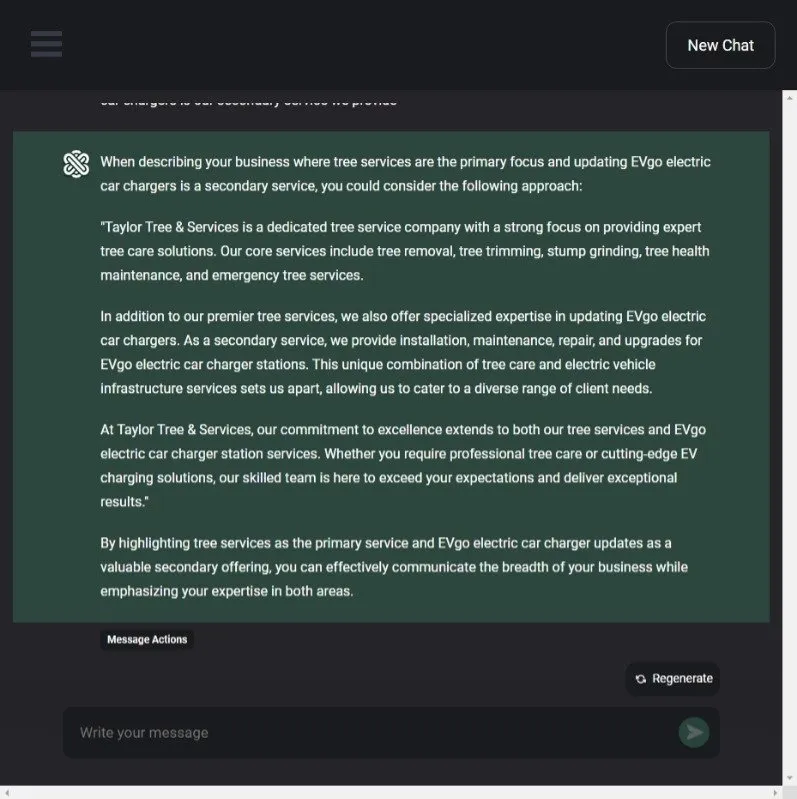The width and height of the screenshot is (797, 799).
Task: Click the horizontal scrollbar right arrow
Action: (x=773, y=792)
